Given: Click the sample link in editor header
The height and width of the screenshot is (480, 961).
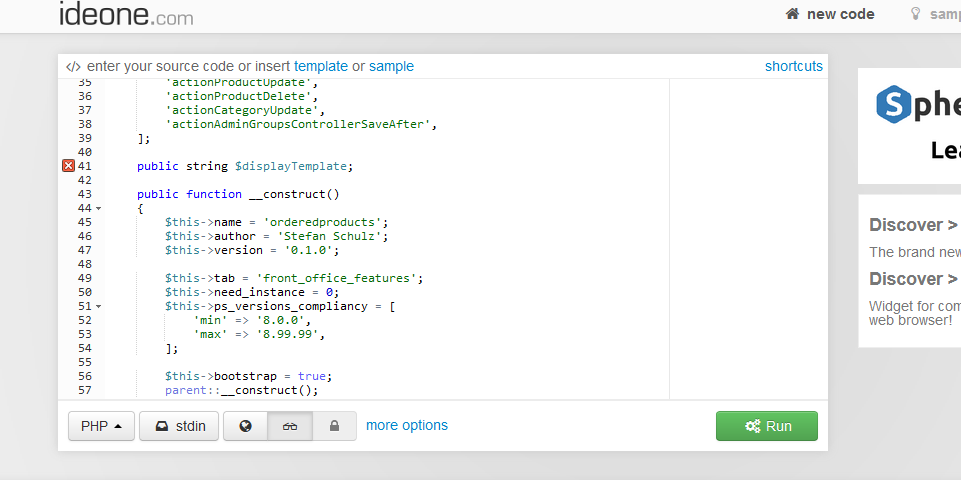Looking at the screenshot, I should (x=391, y=66).
